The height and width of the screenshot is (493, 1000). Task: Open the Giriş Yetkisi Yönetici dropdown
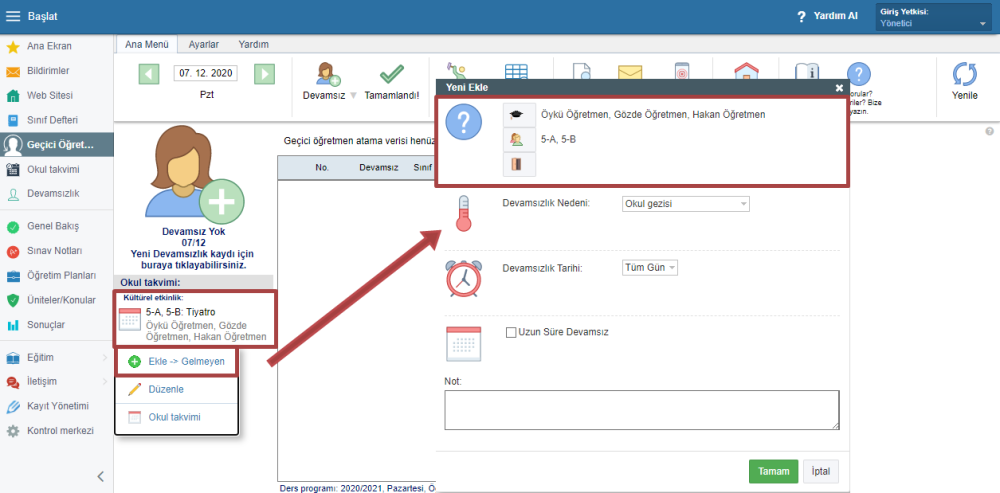tap(934, 18)
